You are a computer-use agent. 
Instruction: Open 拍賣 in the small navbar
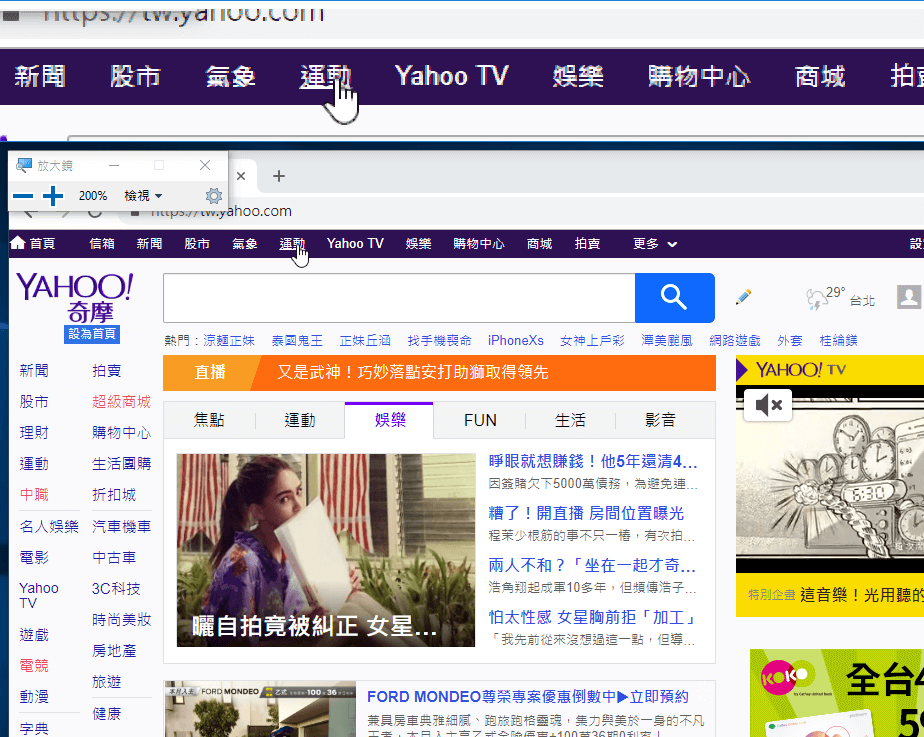588,243
